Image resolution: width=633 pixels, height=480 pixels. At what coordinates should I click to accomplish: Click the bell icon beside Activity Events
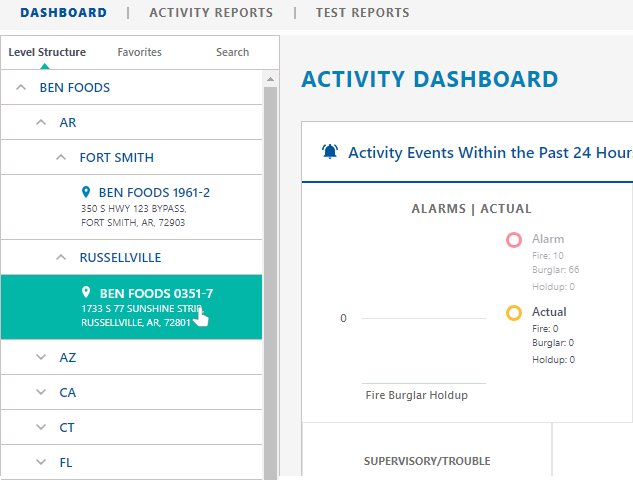[330, 152]
